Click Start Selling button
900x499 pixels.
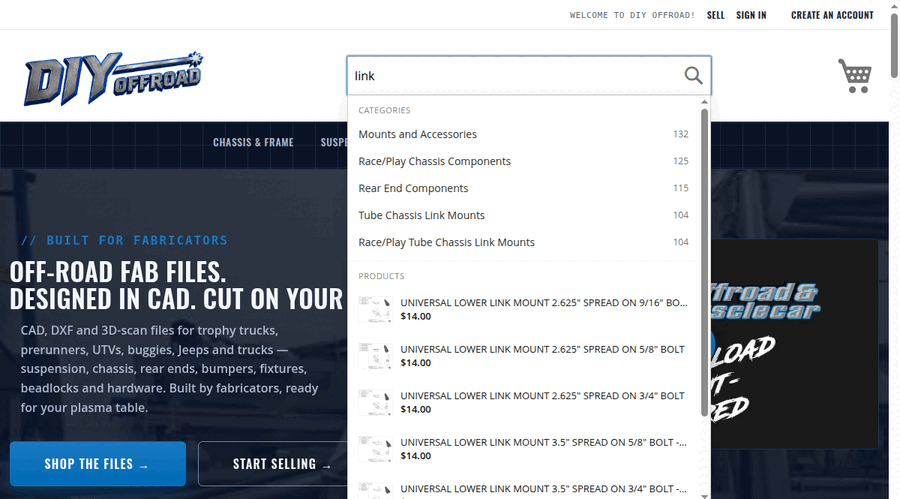273,464
